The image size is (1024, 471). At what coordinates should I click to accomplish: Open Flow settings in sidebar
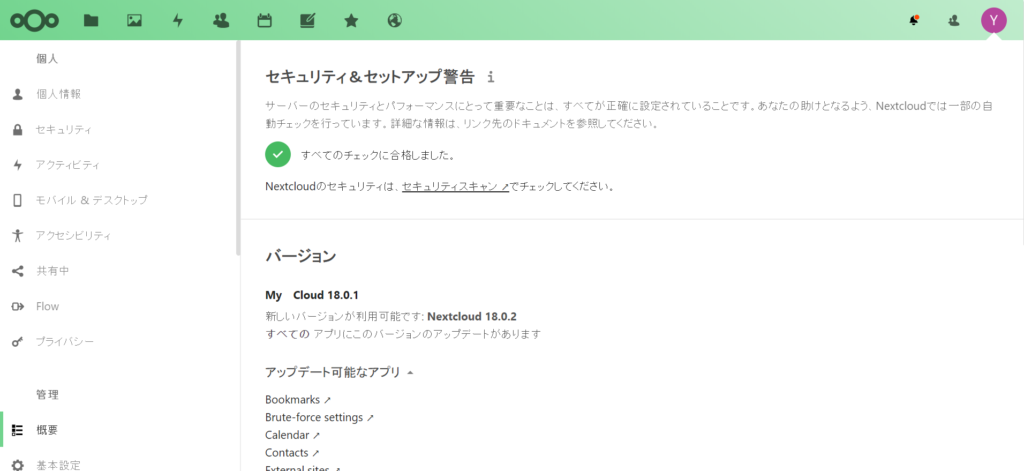coord(47,306)
